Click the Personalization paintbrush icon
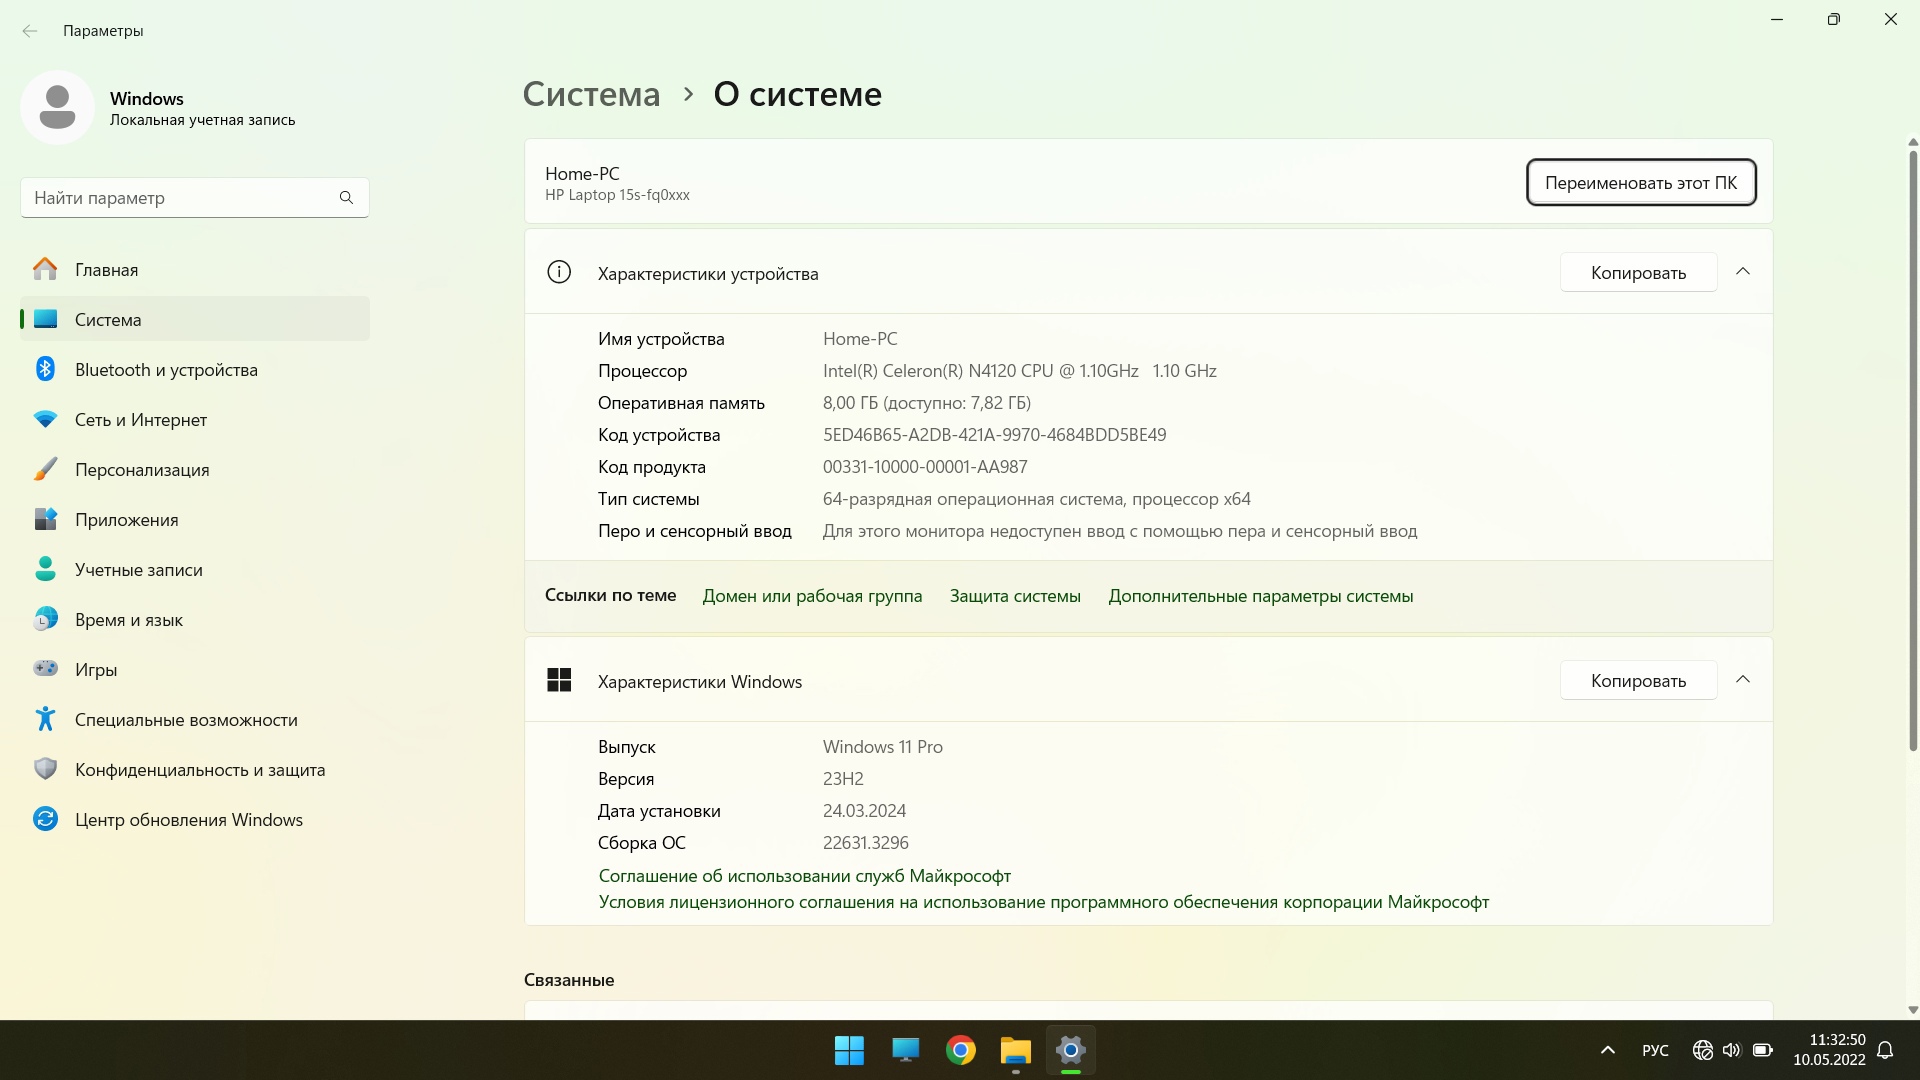Viewport: 1920px width, 1080px height. tap(45, 469)
